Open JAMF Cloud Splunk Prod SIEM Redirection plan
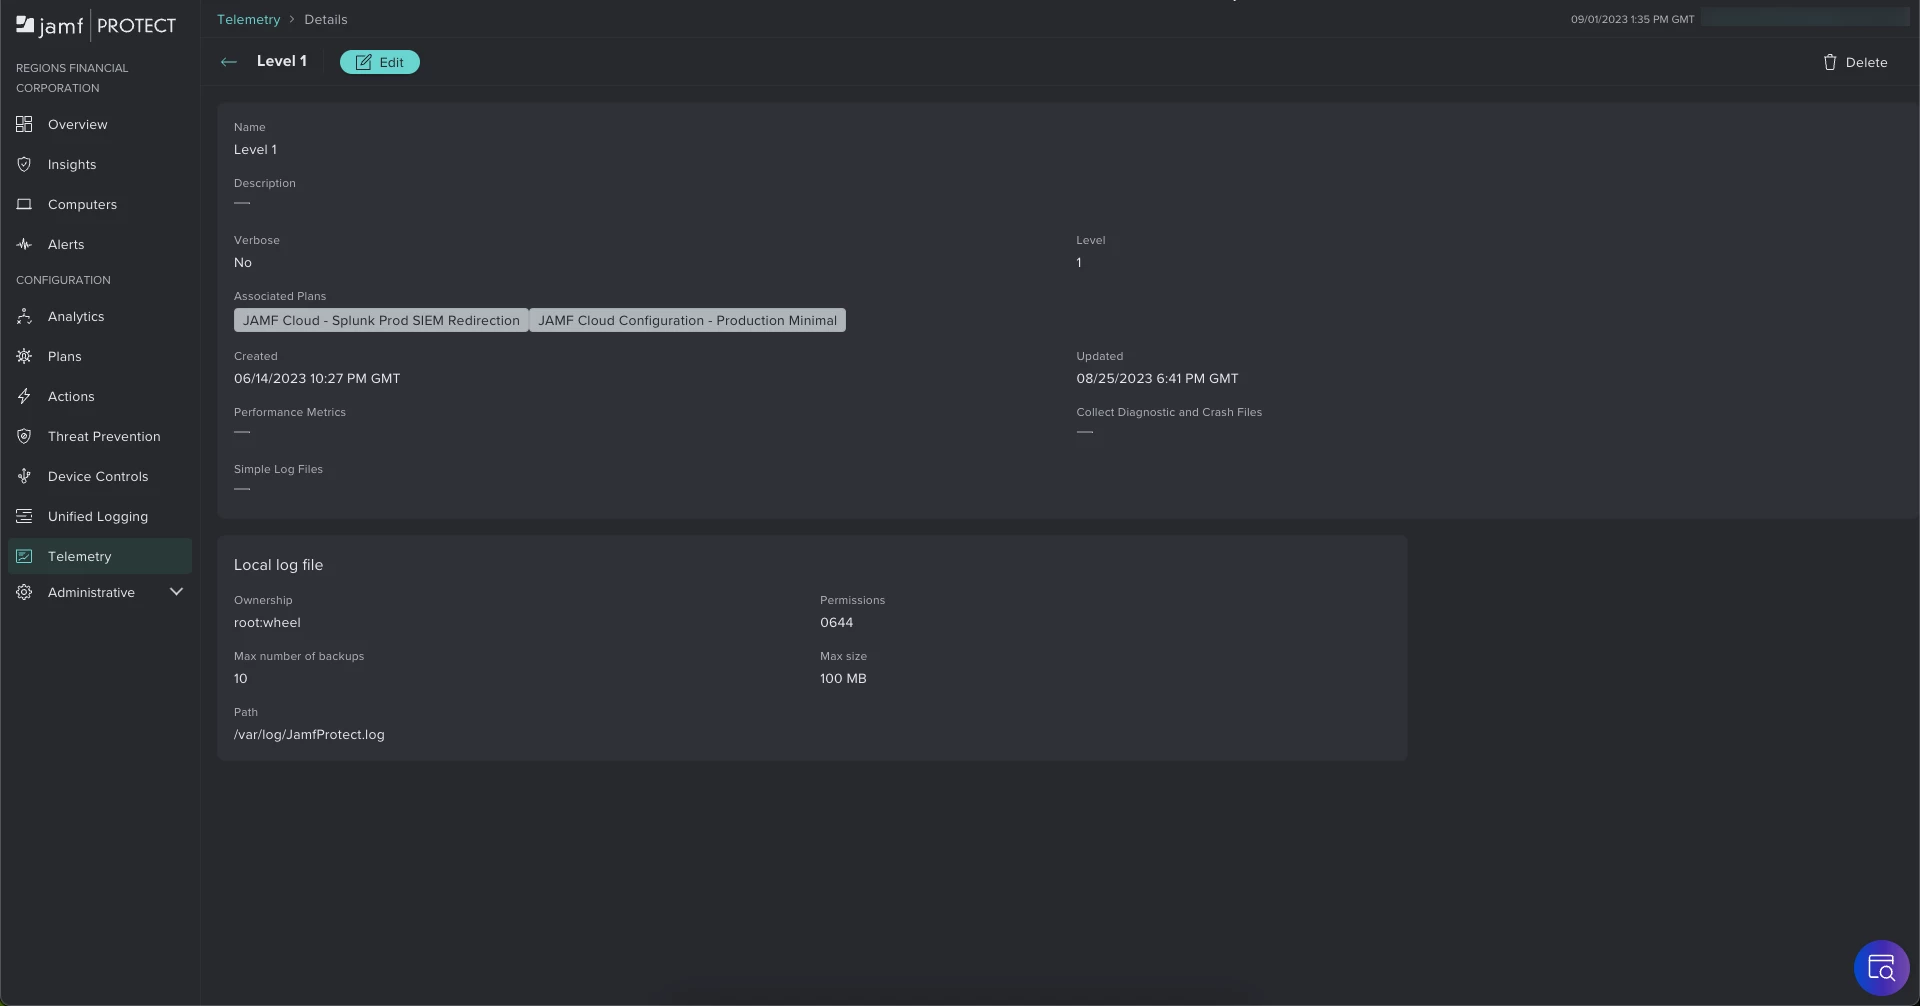Image resolution: width=1920 pixels, height=1006 pixels. point(381,320)
